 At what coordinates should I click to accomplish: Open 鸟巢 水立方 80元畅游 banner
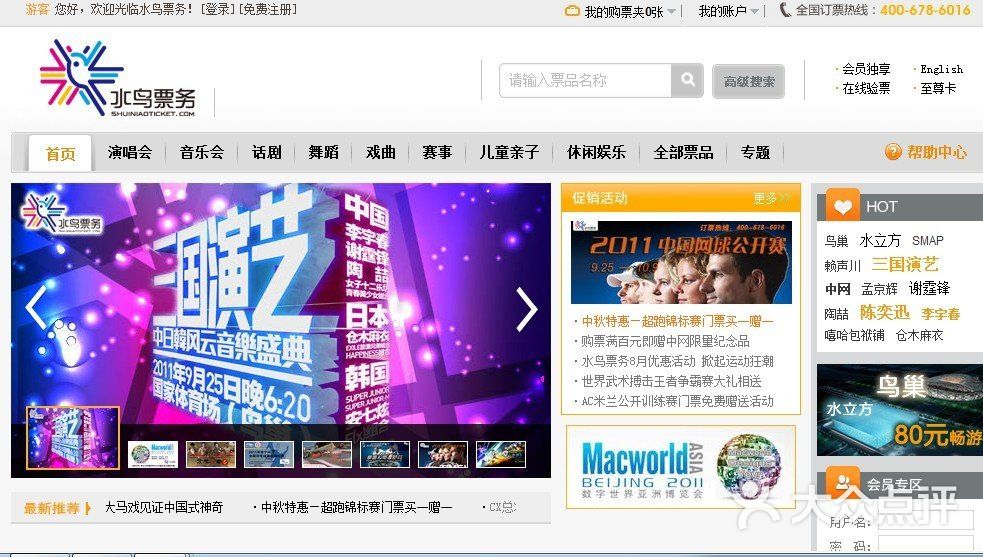pyautogui.click(x=900, y=410)
